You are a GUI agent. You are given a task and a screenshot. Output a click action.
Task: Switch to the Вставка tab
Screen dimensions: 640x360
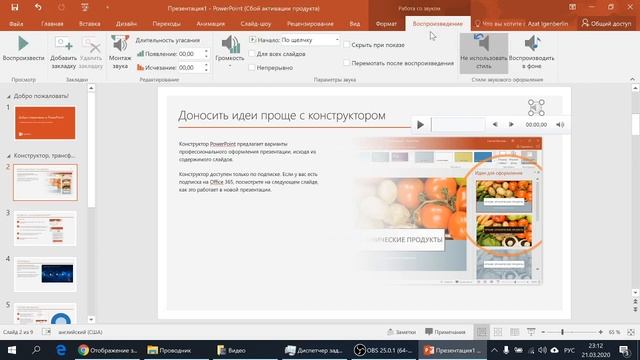pos(90,24)
